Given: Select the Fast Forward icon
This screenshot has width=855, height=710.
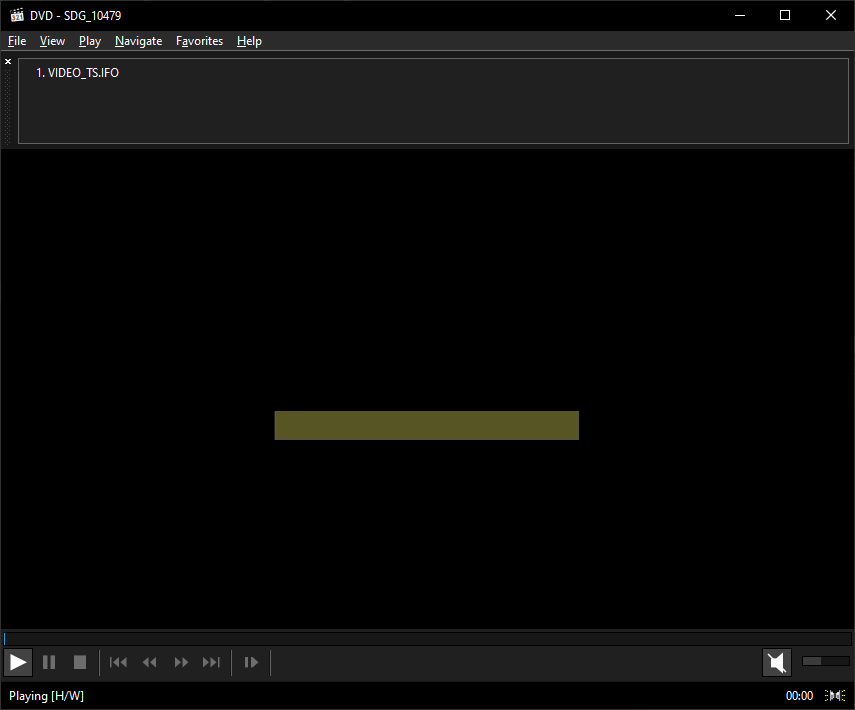Looking at the screenshot, I should (x=181, y=662).
